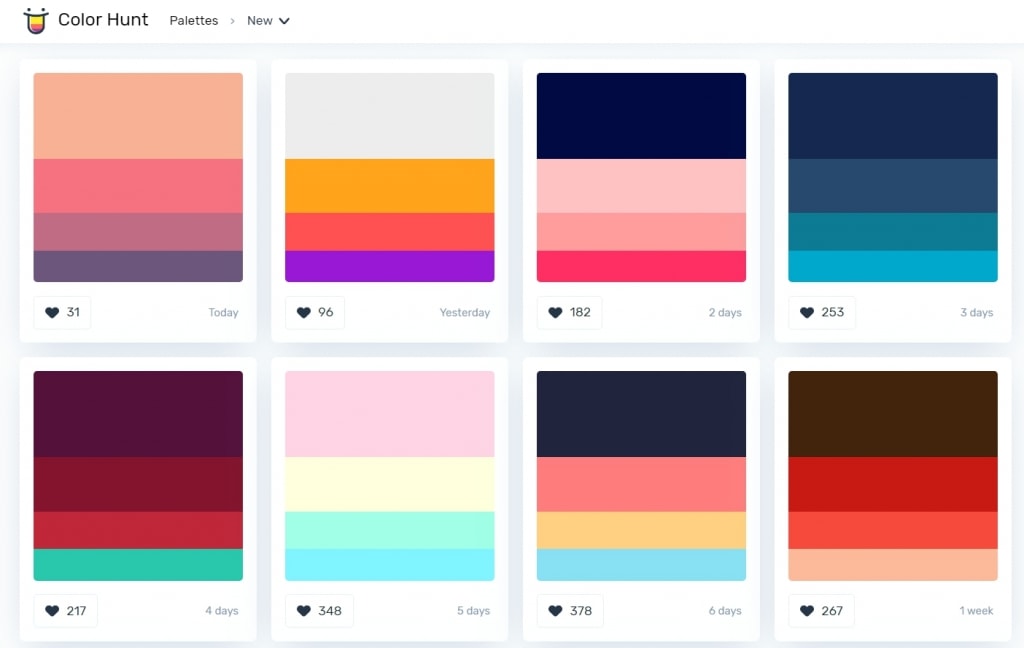Click the heart icon beside 96 likes

click(304, 312)
